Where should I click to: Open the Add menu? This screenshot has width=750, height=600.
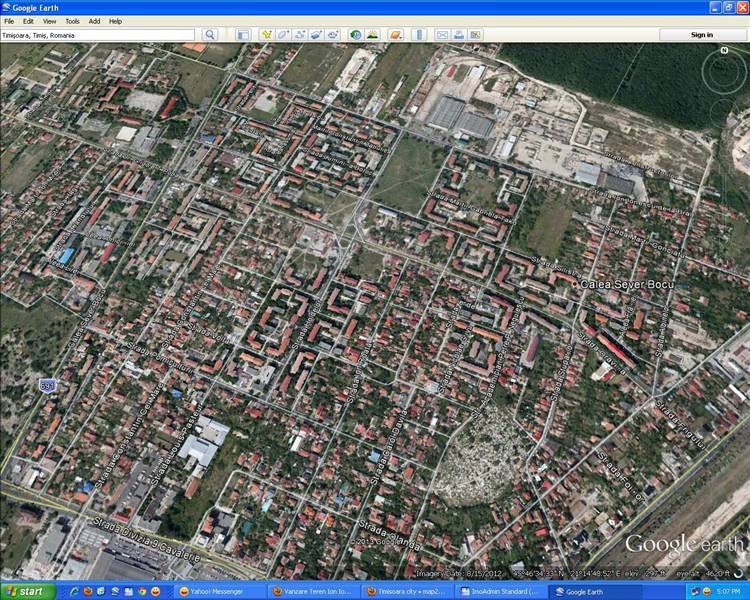(94, 21)
